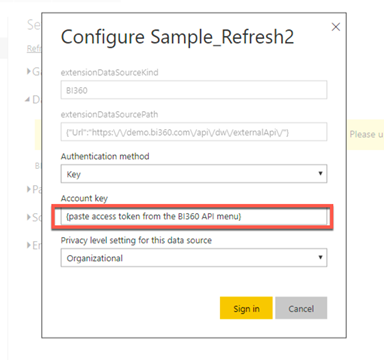Viewport: 384px width, 360px height.
Task: Open the underlined Ref link behind the dialog
Action: click(34, 49)
